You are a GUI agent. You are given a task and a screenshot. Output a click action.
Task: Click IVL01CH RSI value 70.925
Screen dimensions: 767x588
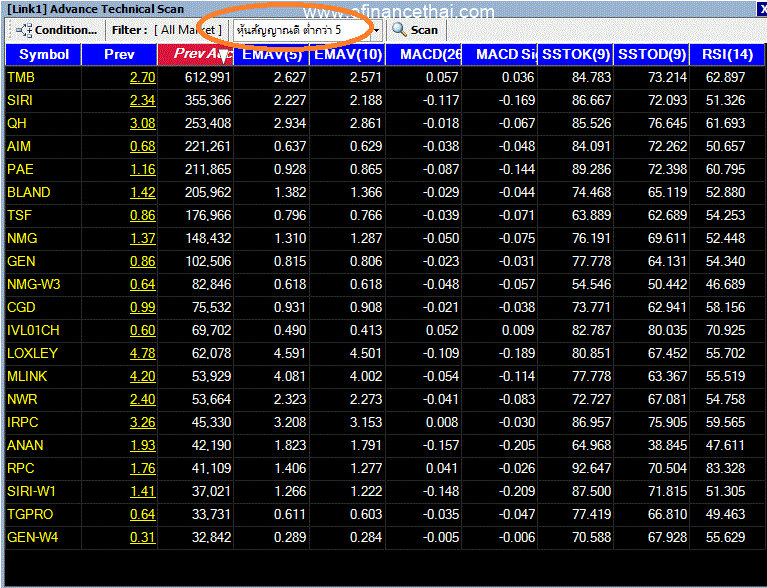pos(725,330)
